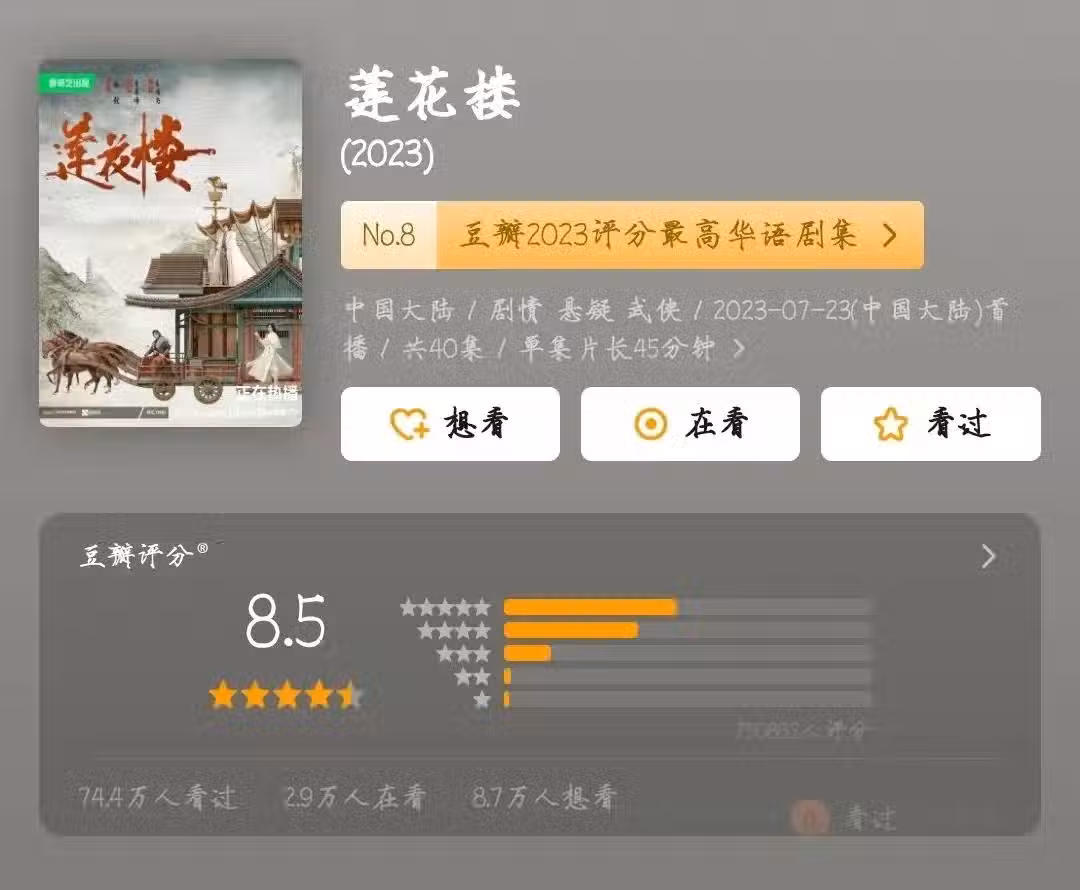Expand show details chevron after 45分钟
The image size is (1080, 890).
(738, 349)
